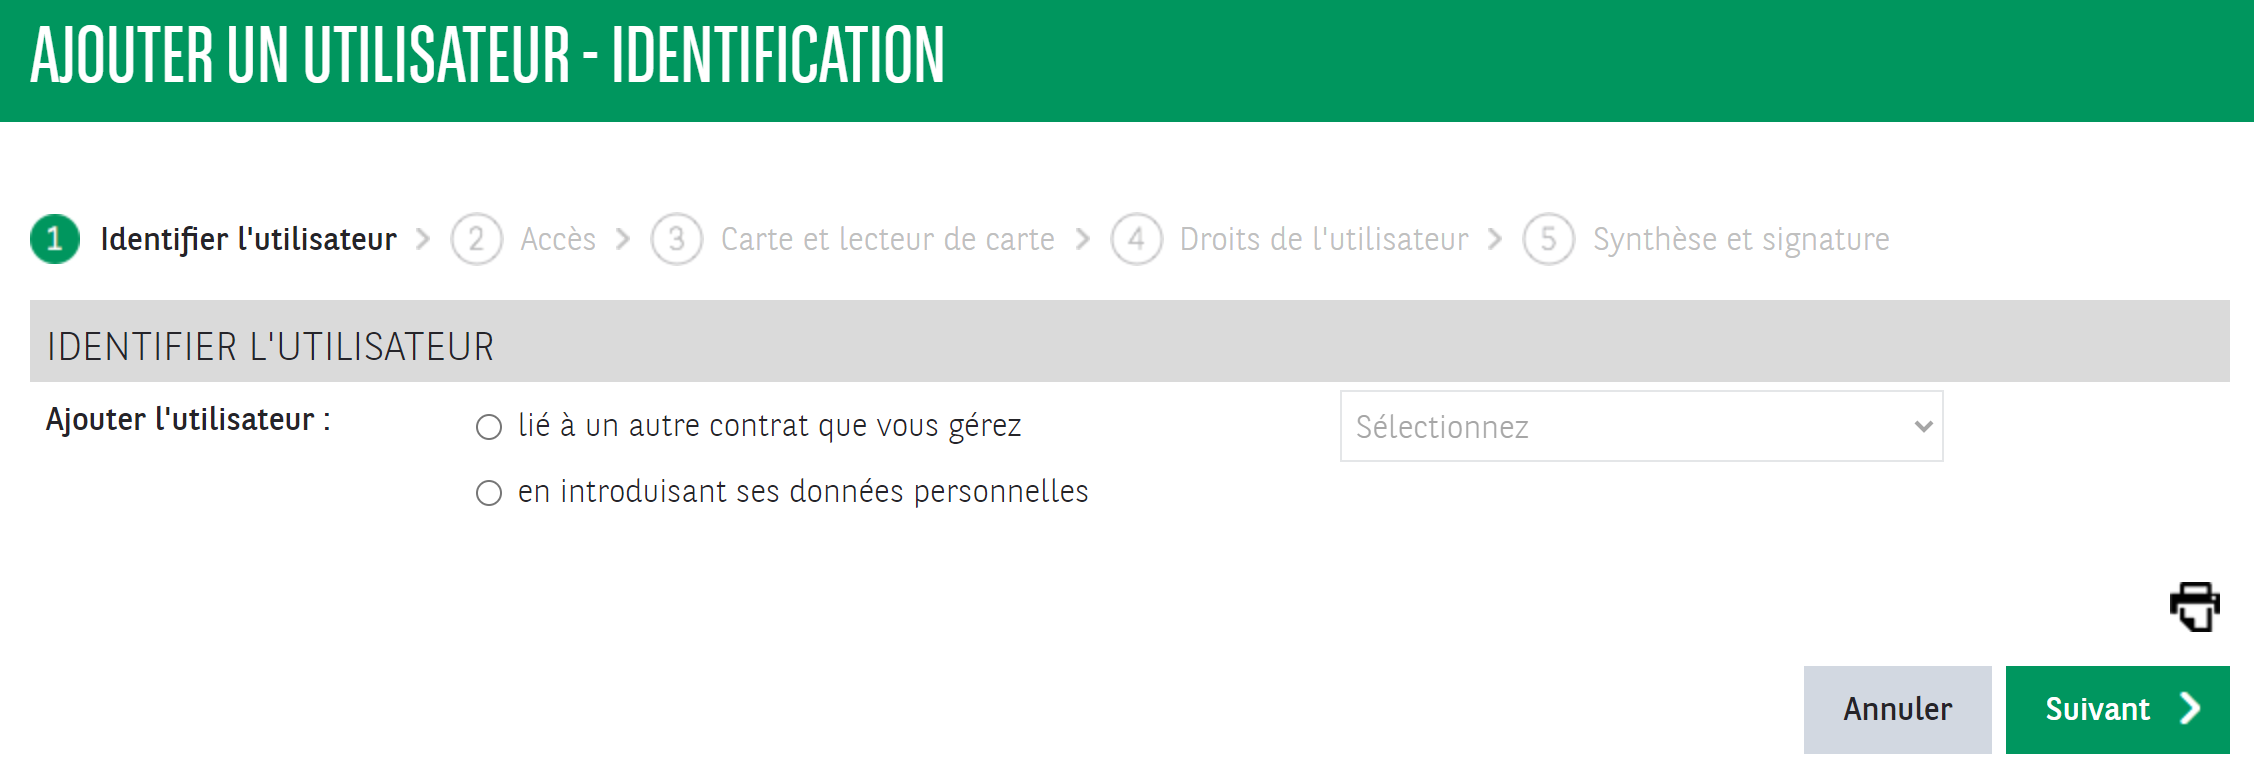Click chevron after Identifier l'utilisateur step

423,239
